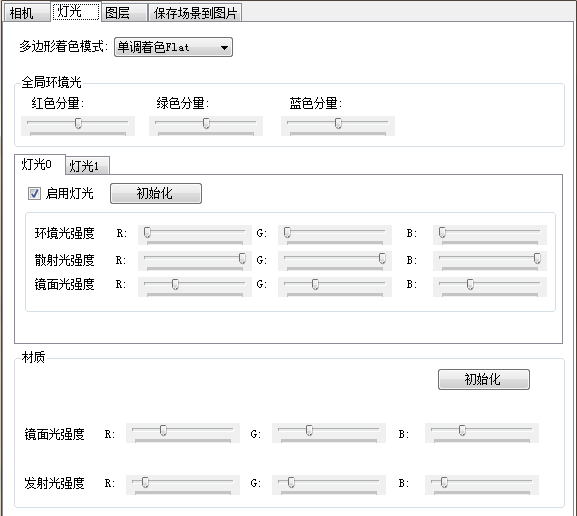Image resolution: width=577 pixels, height=516 pixels.
Task: Select the 灯光0 sub-tab
Action: [40, 164]
